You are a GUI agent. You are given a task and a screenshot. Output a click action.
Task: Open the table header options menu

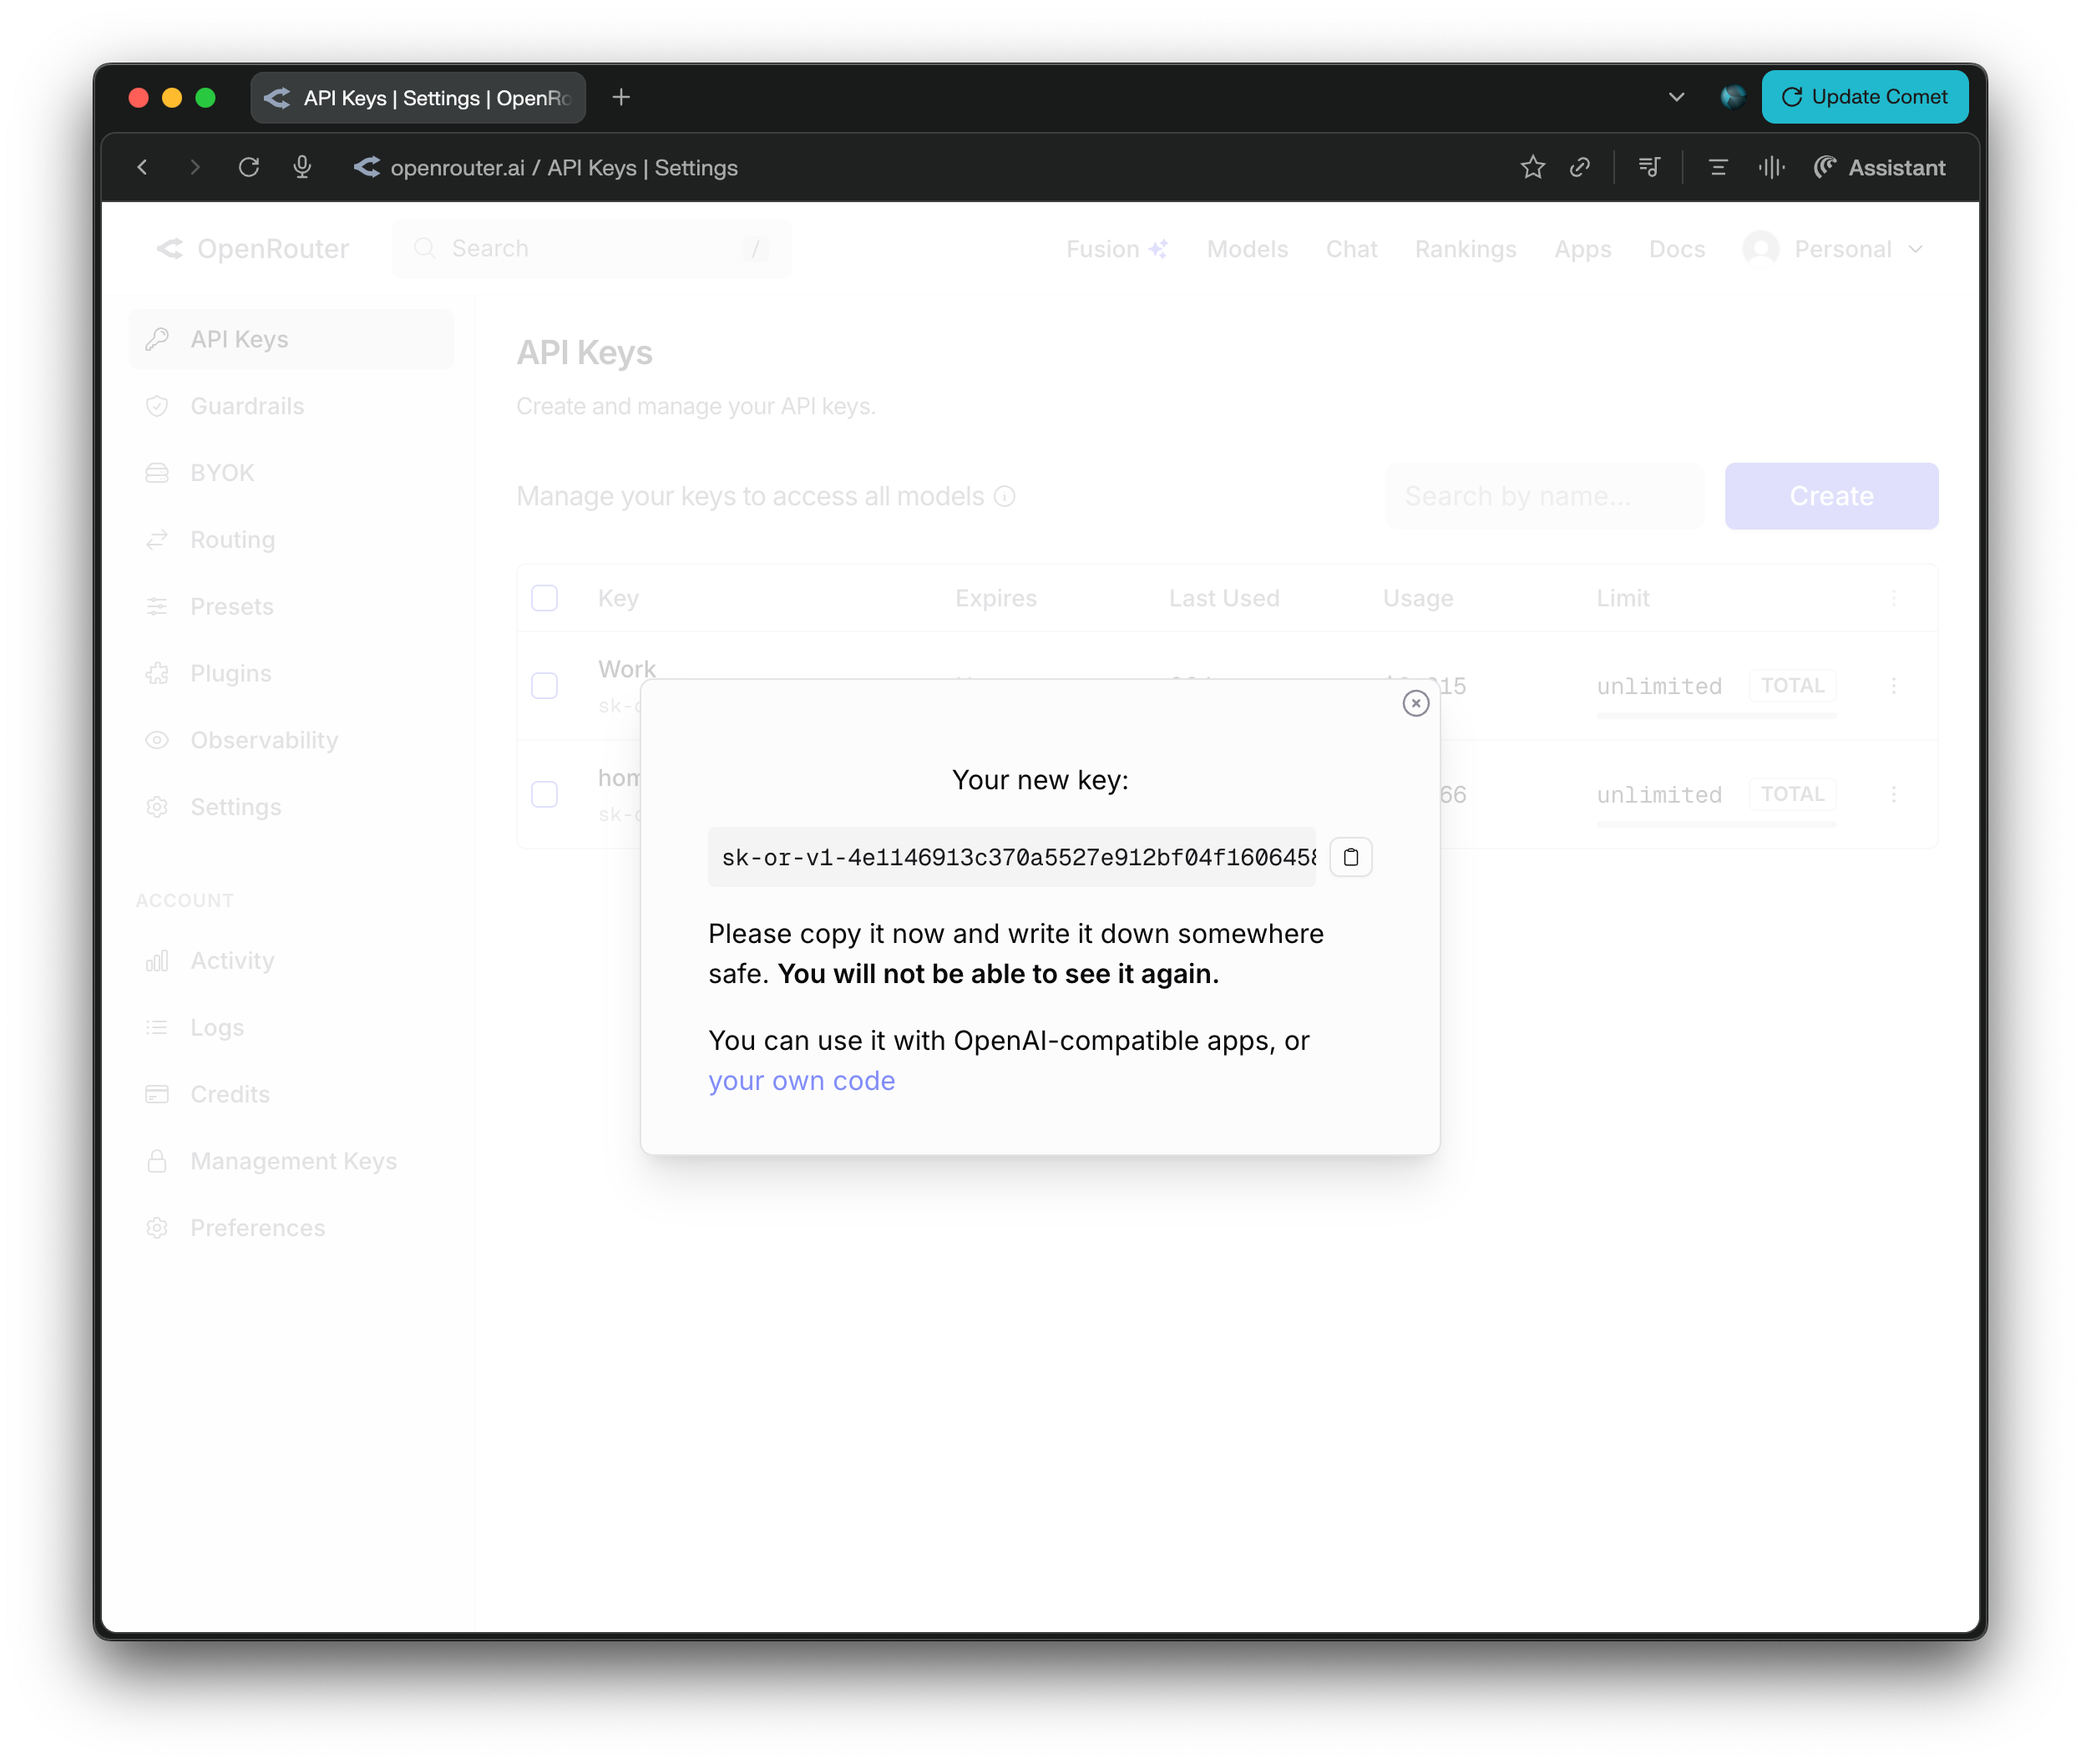(x=1893, y=598)
